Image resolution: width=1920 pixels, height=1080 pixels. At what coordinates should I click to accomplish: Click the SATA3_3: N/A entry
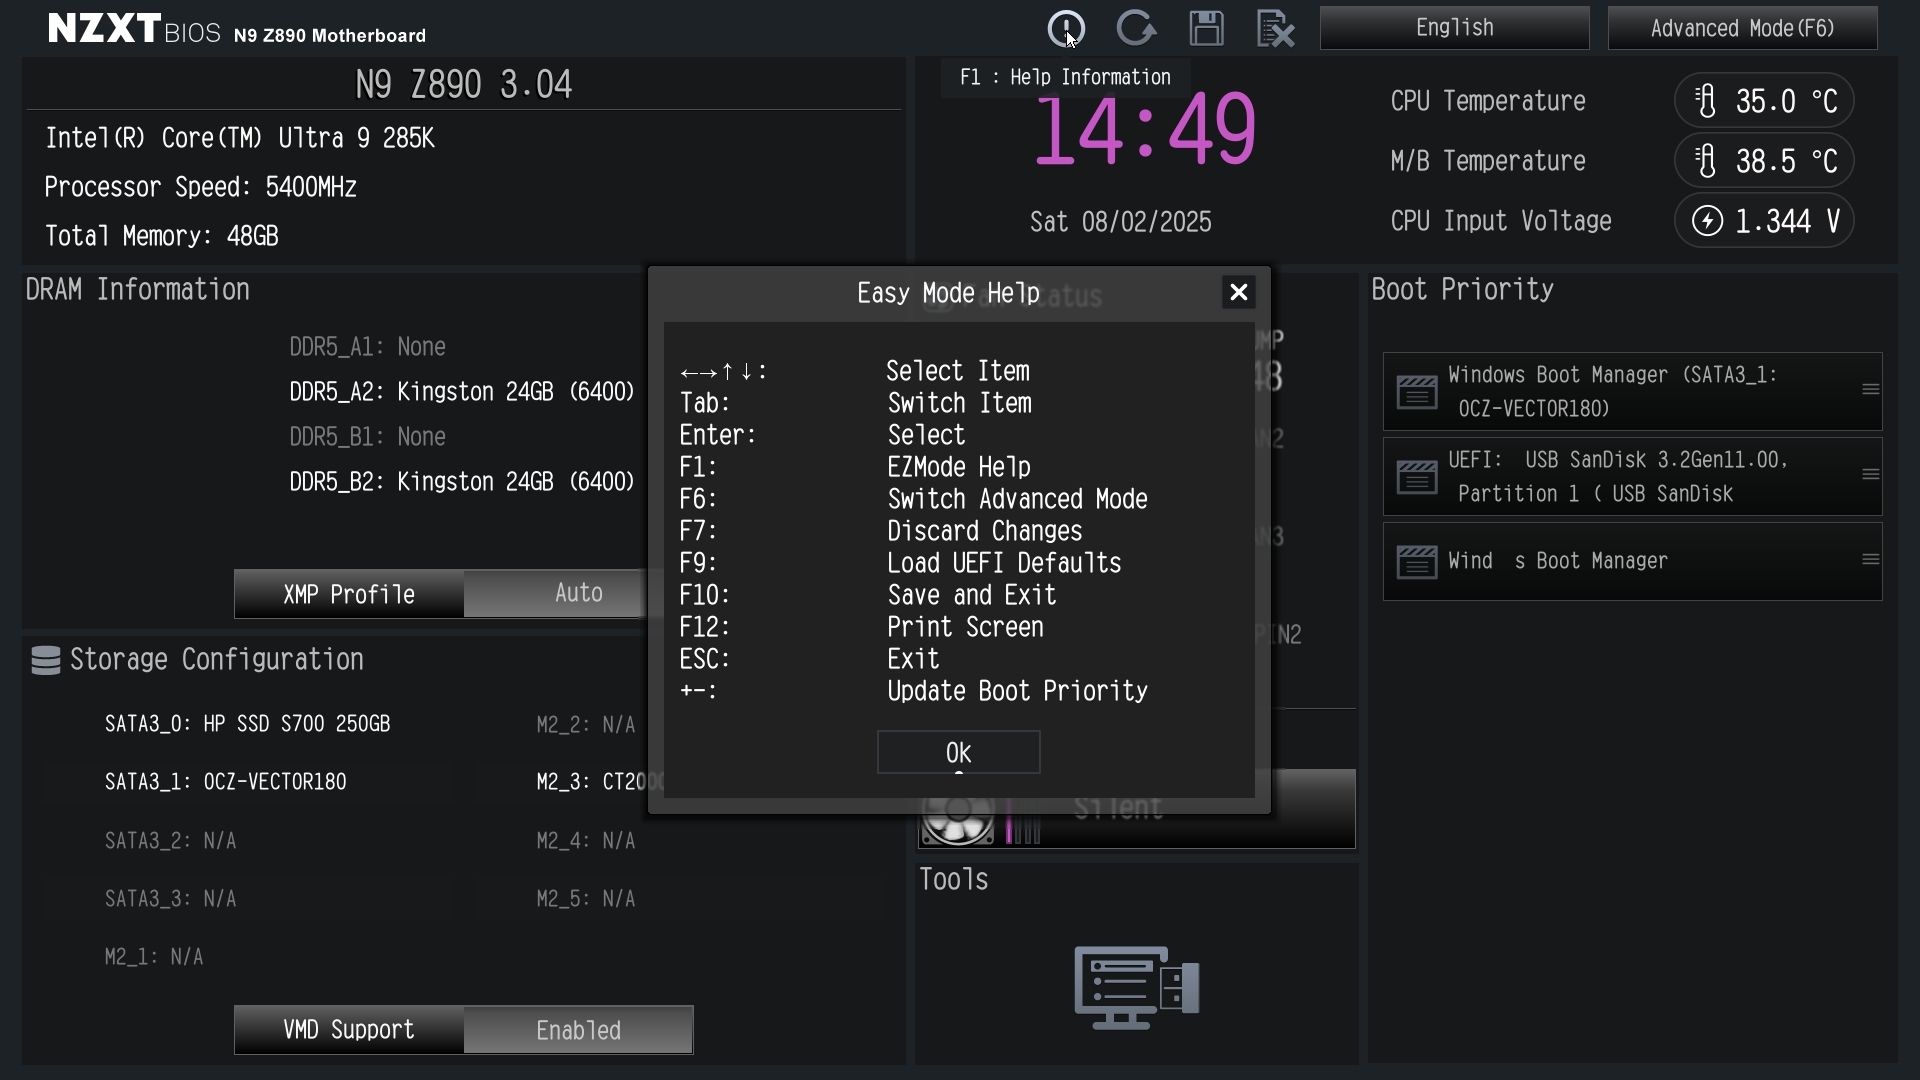[170, 899]
